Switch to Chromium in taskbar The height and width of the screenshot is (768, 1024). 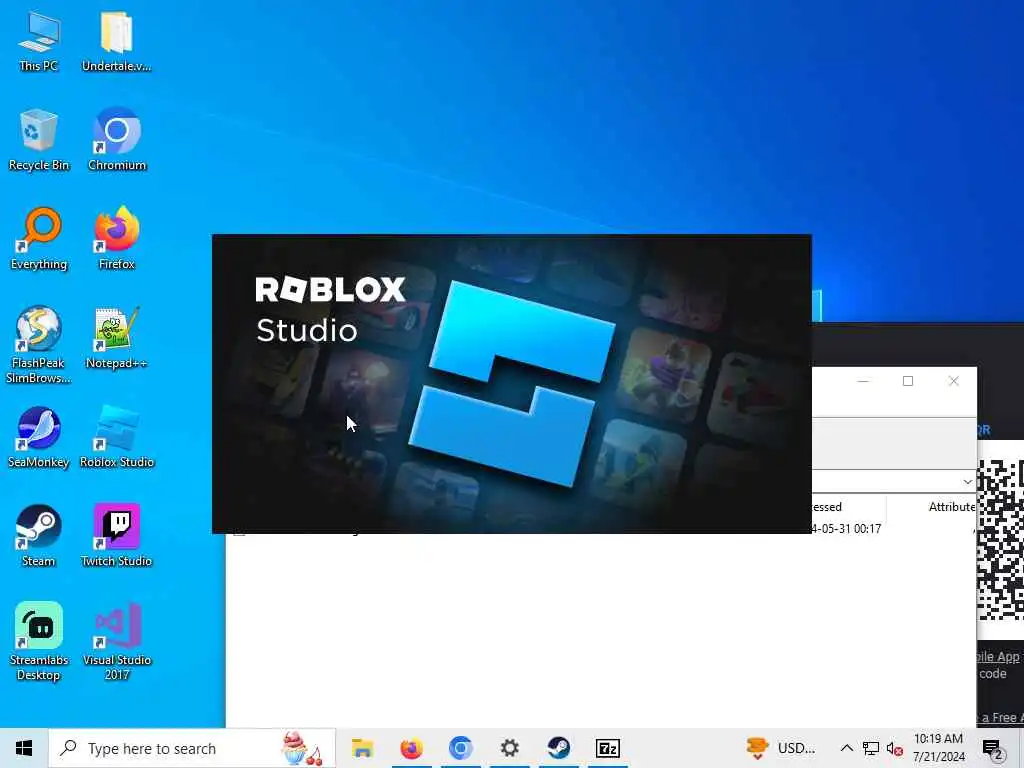[x=460, y=748]
